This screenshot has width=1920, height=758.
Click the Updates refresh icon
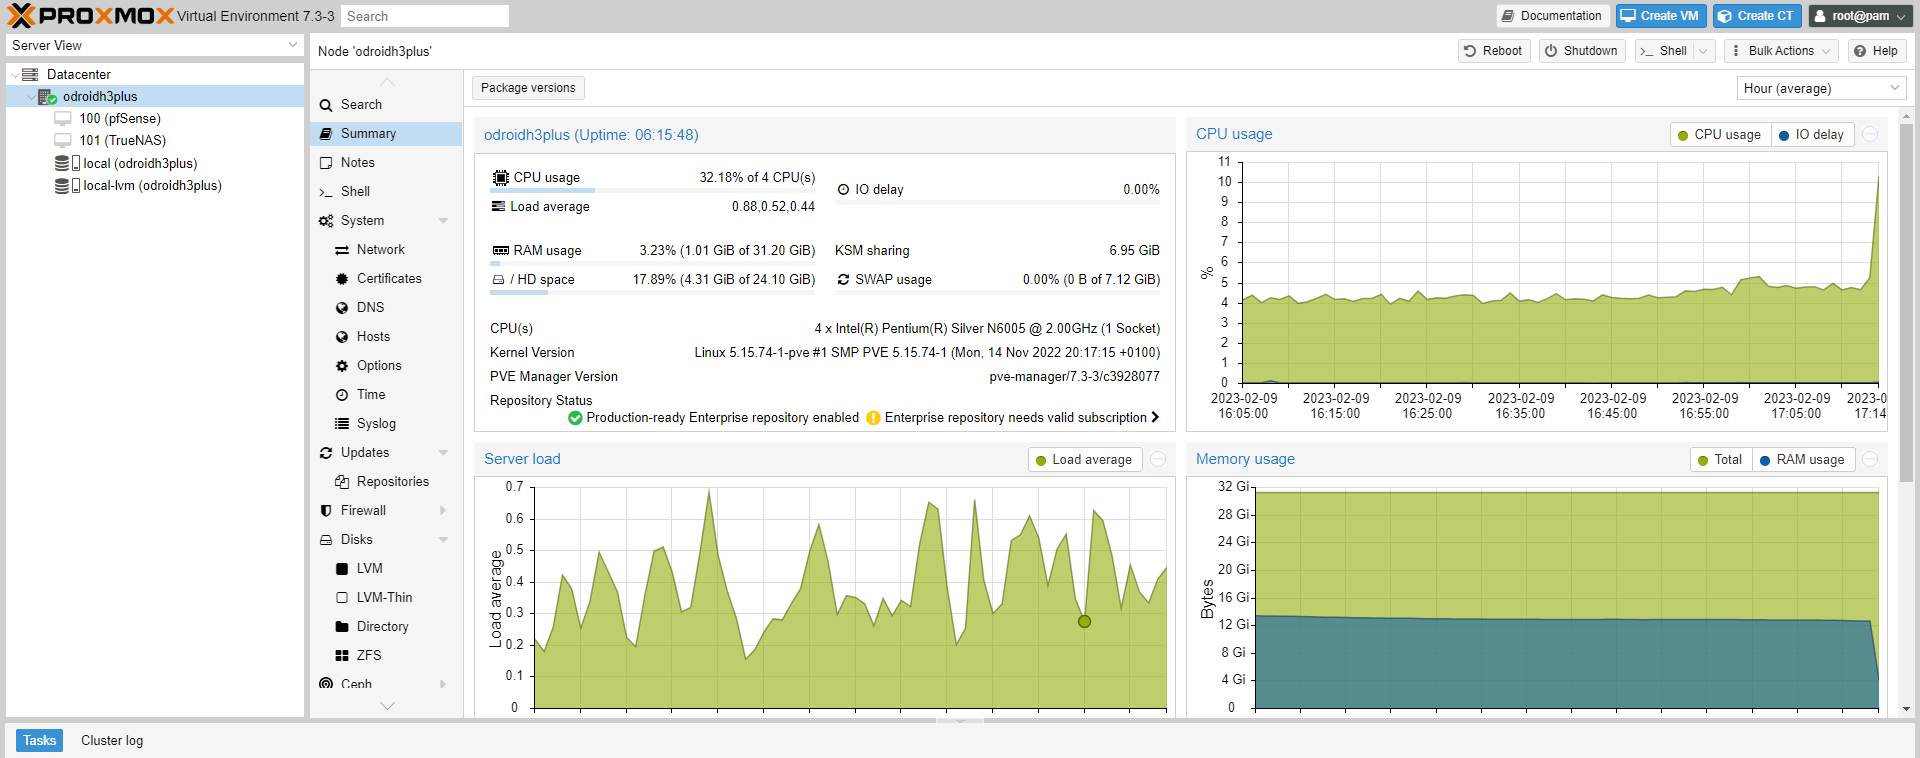pyautogui.click(x=326, y=453)
